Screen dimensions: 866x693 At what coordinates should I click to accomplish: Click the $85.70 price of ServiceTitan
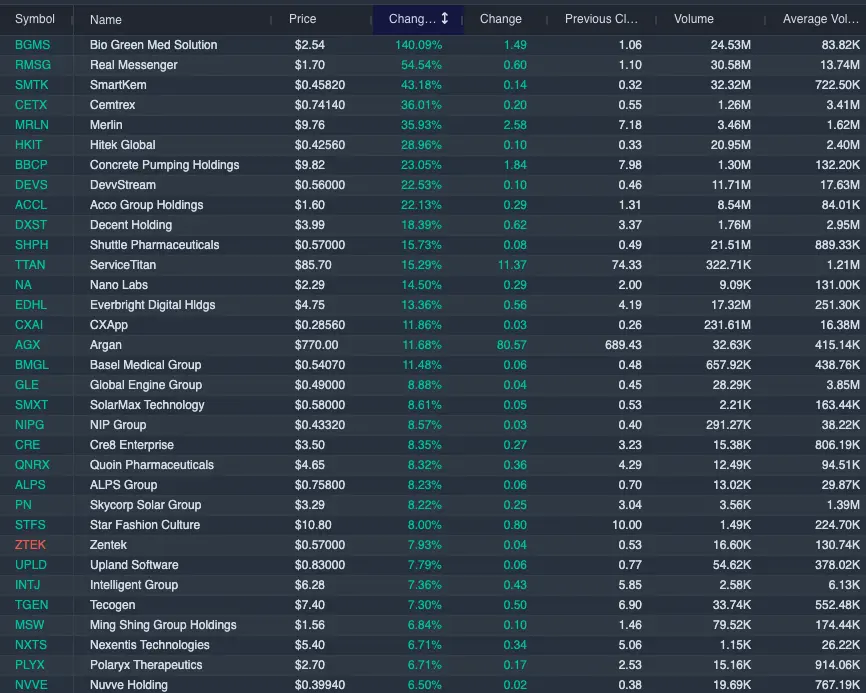pos(313,265)
